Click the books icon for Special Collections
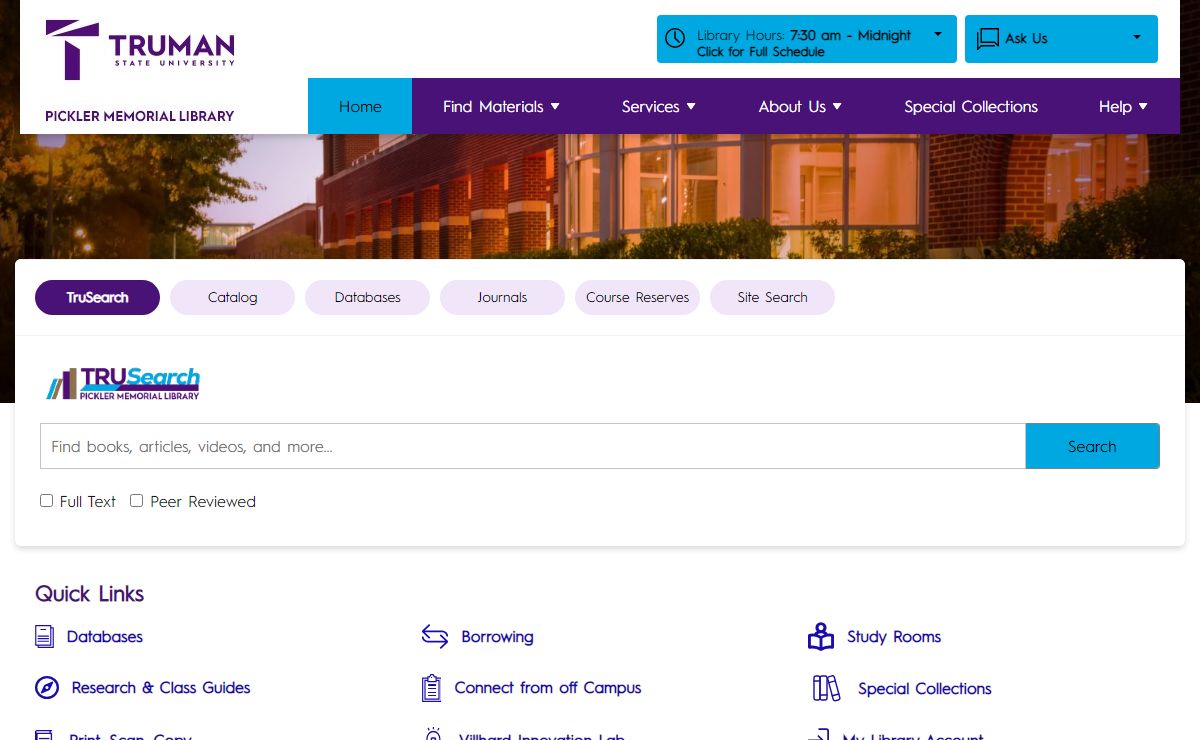The height and width of the screenshot is (740, 1200). [x=826, y=688]
